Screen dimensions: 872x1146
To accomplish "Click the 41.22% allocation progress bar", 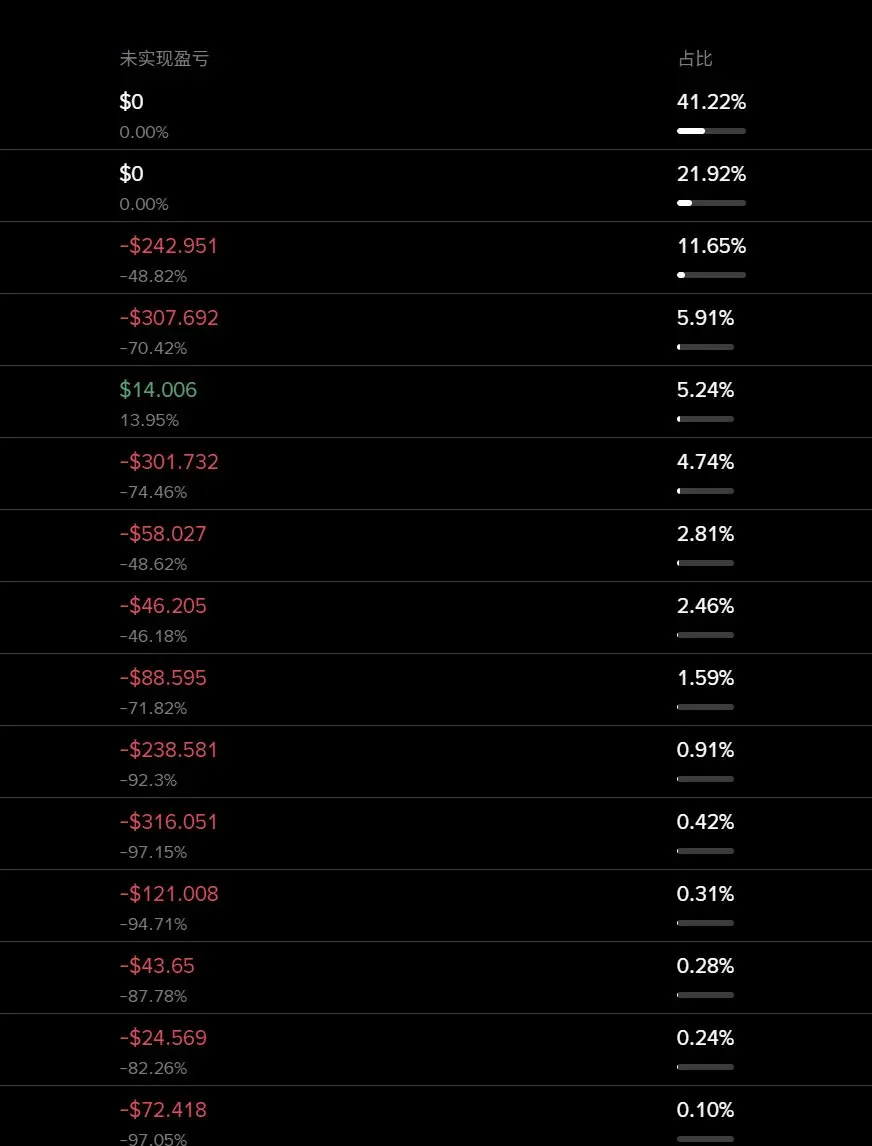I will pyautogui.click(x=711, y=131).
